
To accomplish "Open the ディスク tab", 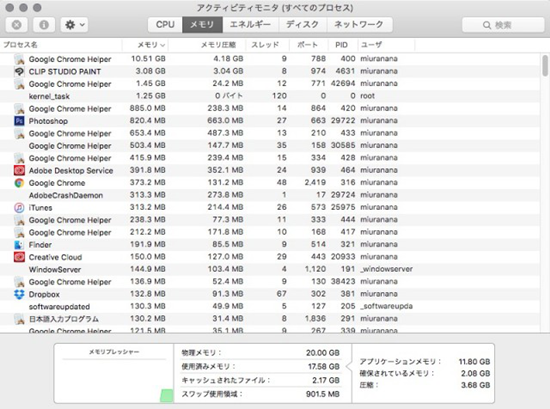I will pos(302,25).
